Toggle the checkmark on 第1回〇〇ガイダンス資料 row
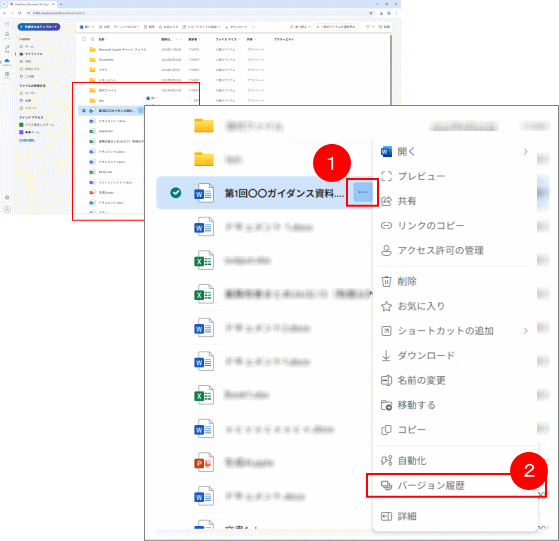This screenshot has width=559, height=541. tap(175, 193)
